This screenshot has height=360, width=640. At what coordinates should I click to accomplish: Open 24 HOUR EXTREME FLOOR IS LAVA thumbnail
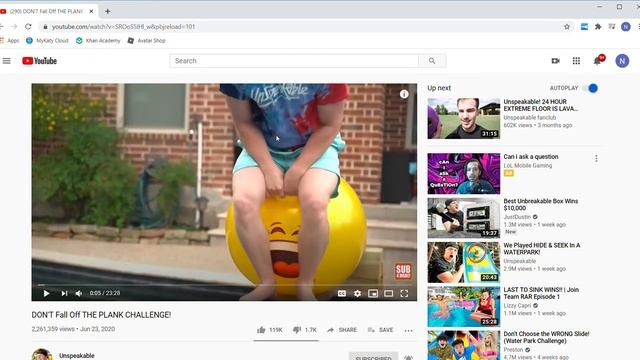point(464,118)
